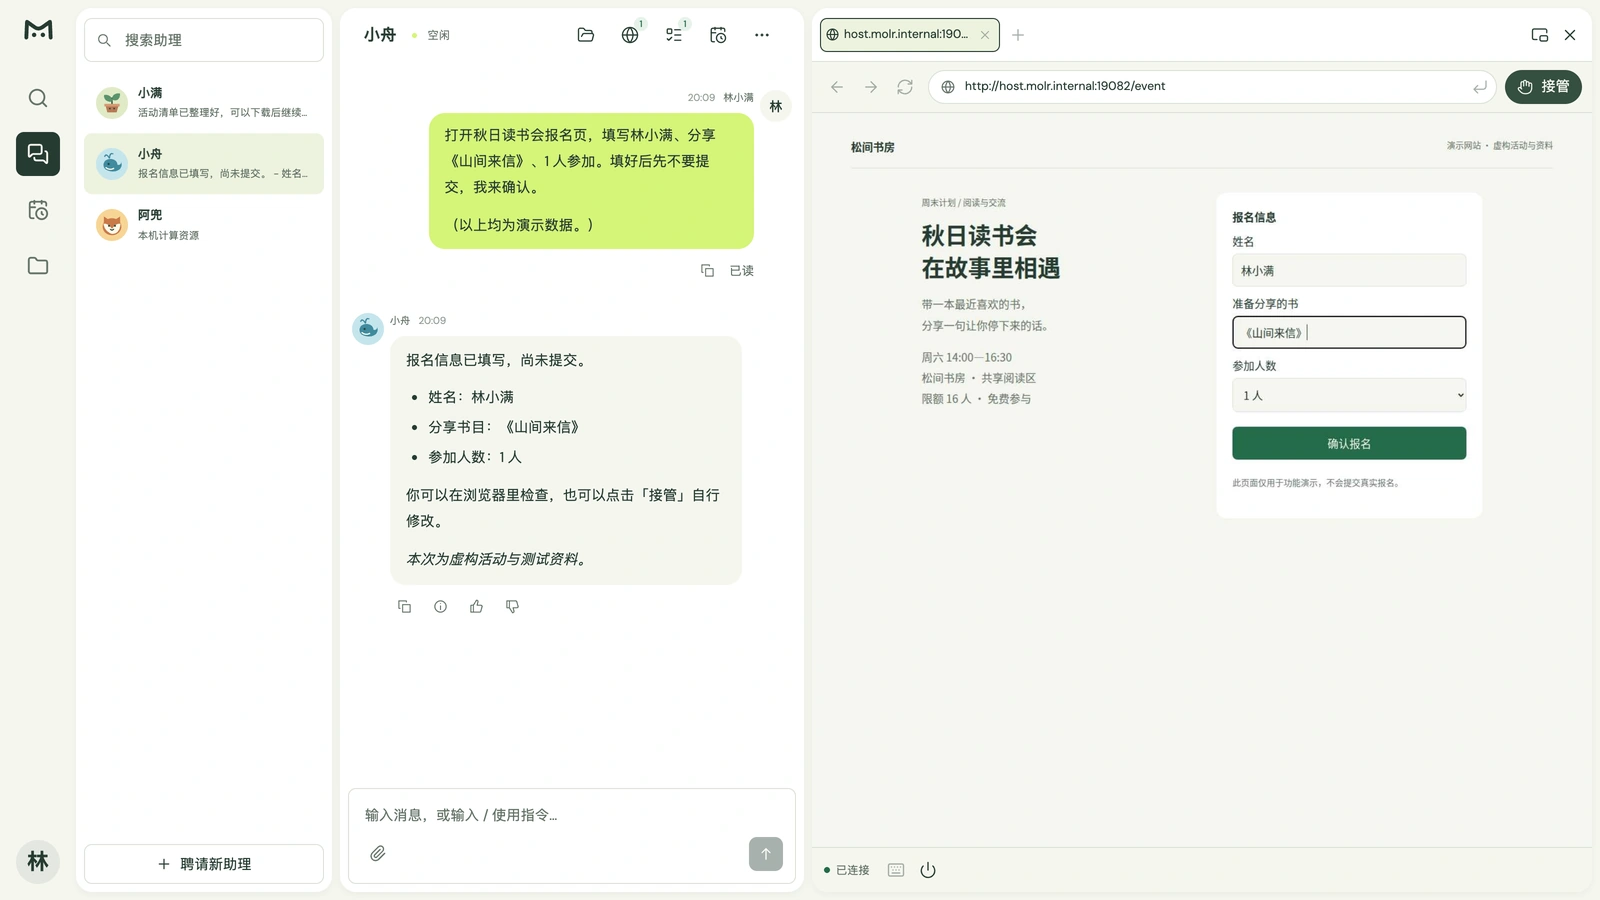The image size is (1600, 900).
Task: Open browser globe icon in chat header
Action: click(630, 35)
